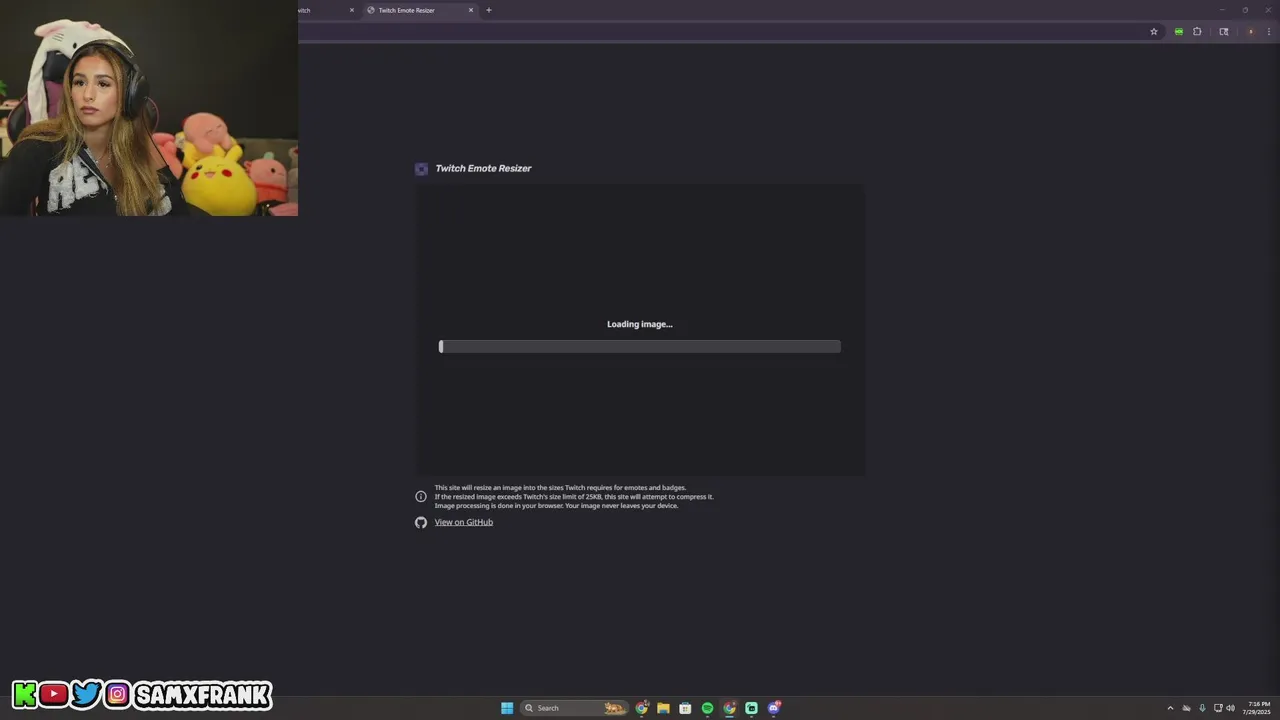Open the volume speaker tray icon
The height and width of the screenshot is (720, 1280).
coord(1230,708)
